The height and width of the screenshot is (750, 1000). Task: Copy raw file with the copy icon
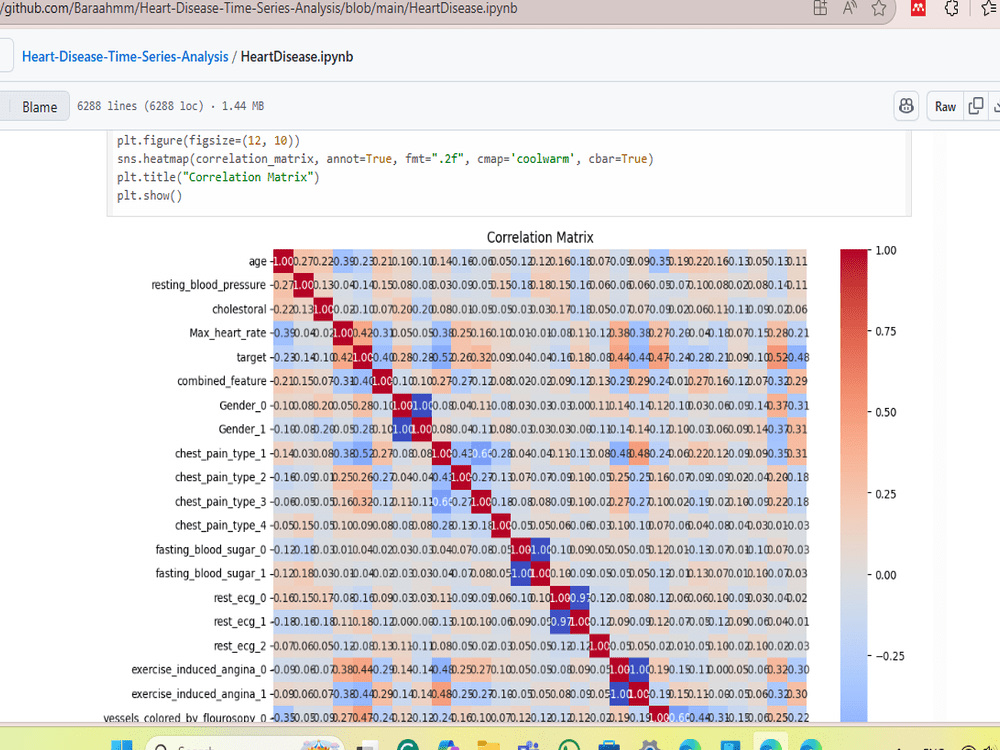pos(976,106)
